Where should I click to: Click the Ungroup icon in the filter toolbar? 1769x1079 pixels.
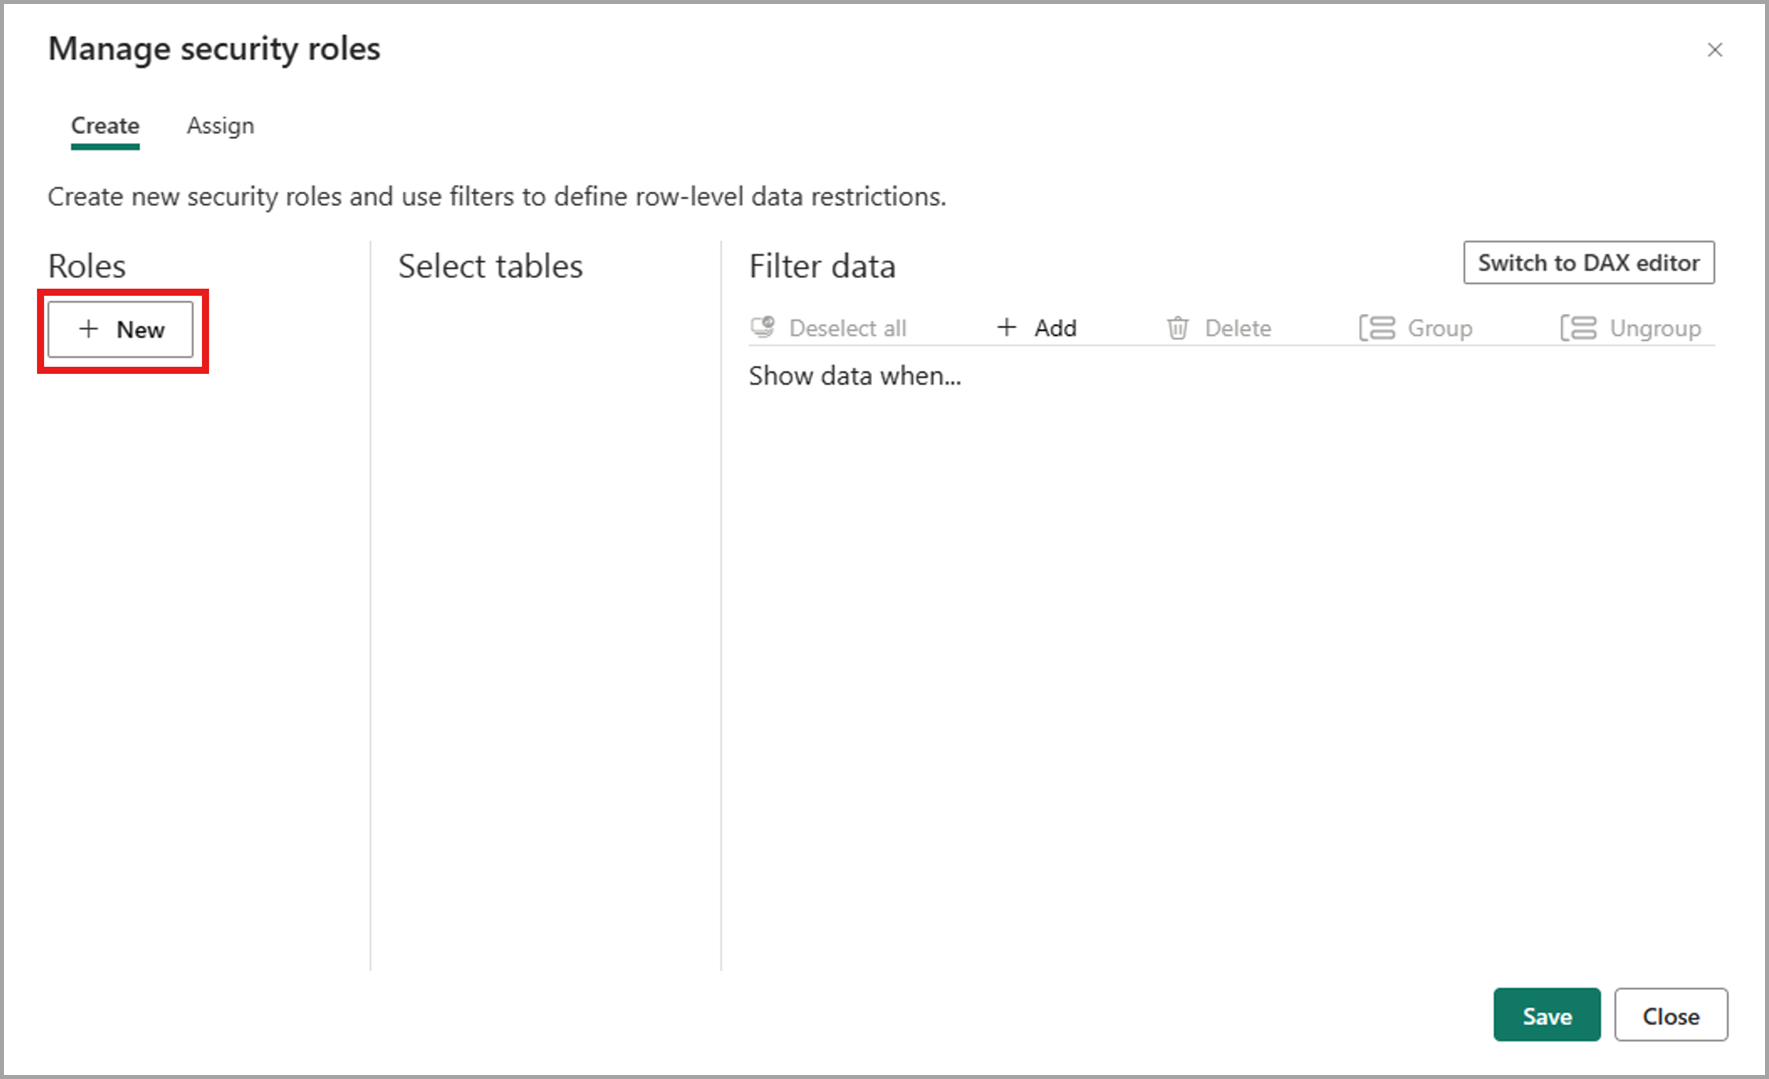coord(1579,327)
